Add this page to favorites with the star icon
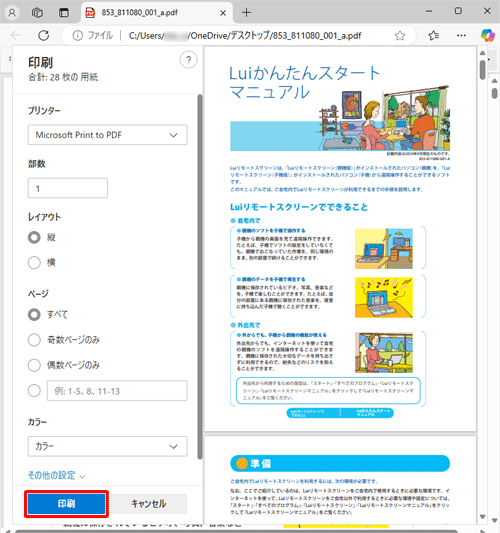This screenshot has width=500, height=533. tap(400, 35)
